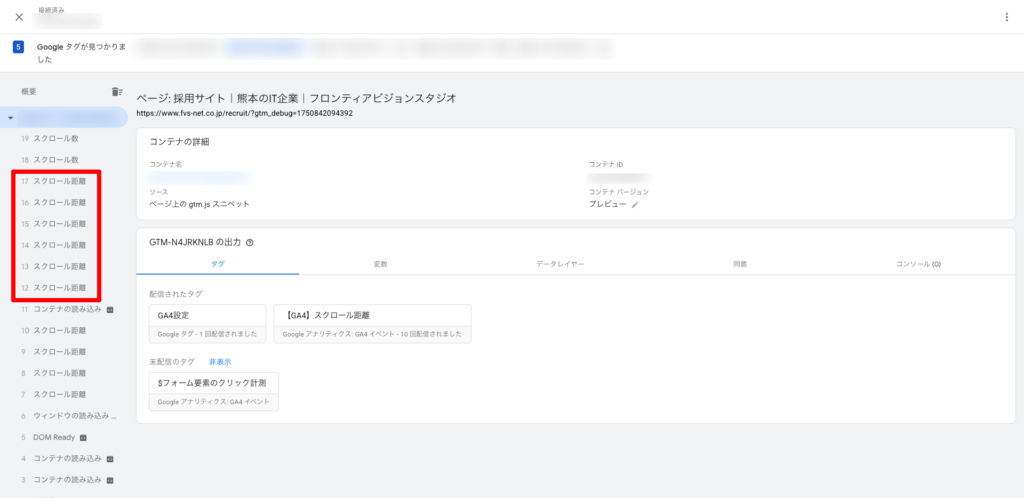Open the three-dot more options menu
Viewport: 1024px width, 498px height.
click(x=1006, y=17)
